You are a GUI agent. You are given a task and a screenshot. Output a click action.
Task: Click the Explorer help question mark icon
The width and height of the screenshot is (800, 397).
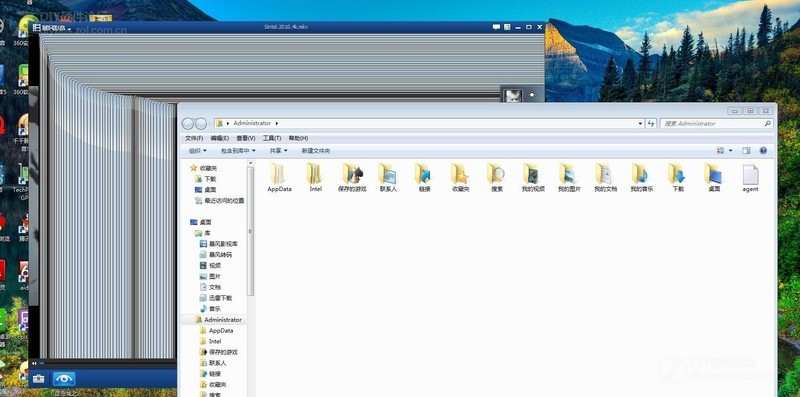tap(763, 151)
